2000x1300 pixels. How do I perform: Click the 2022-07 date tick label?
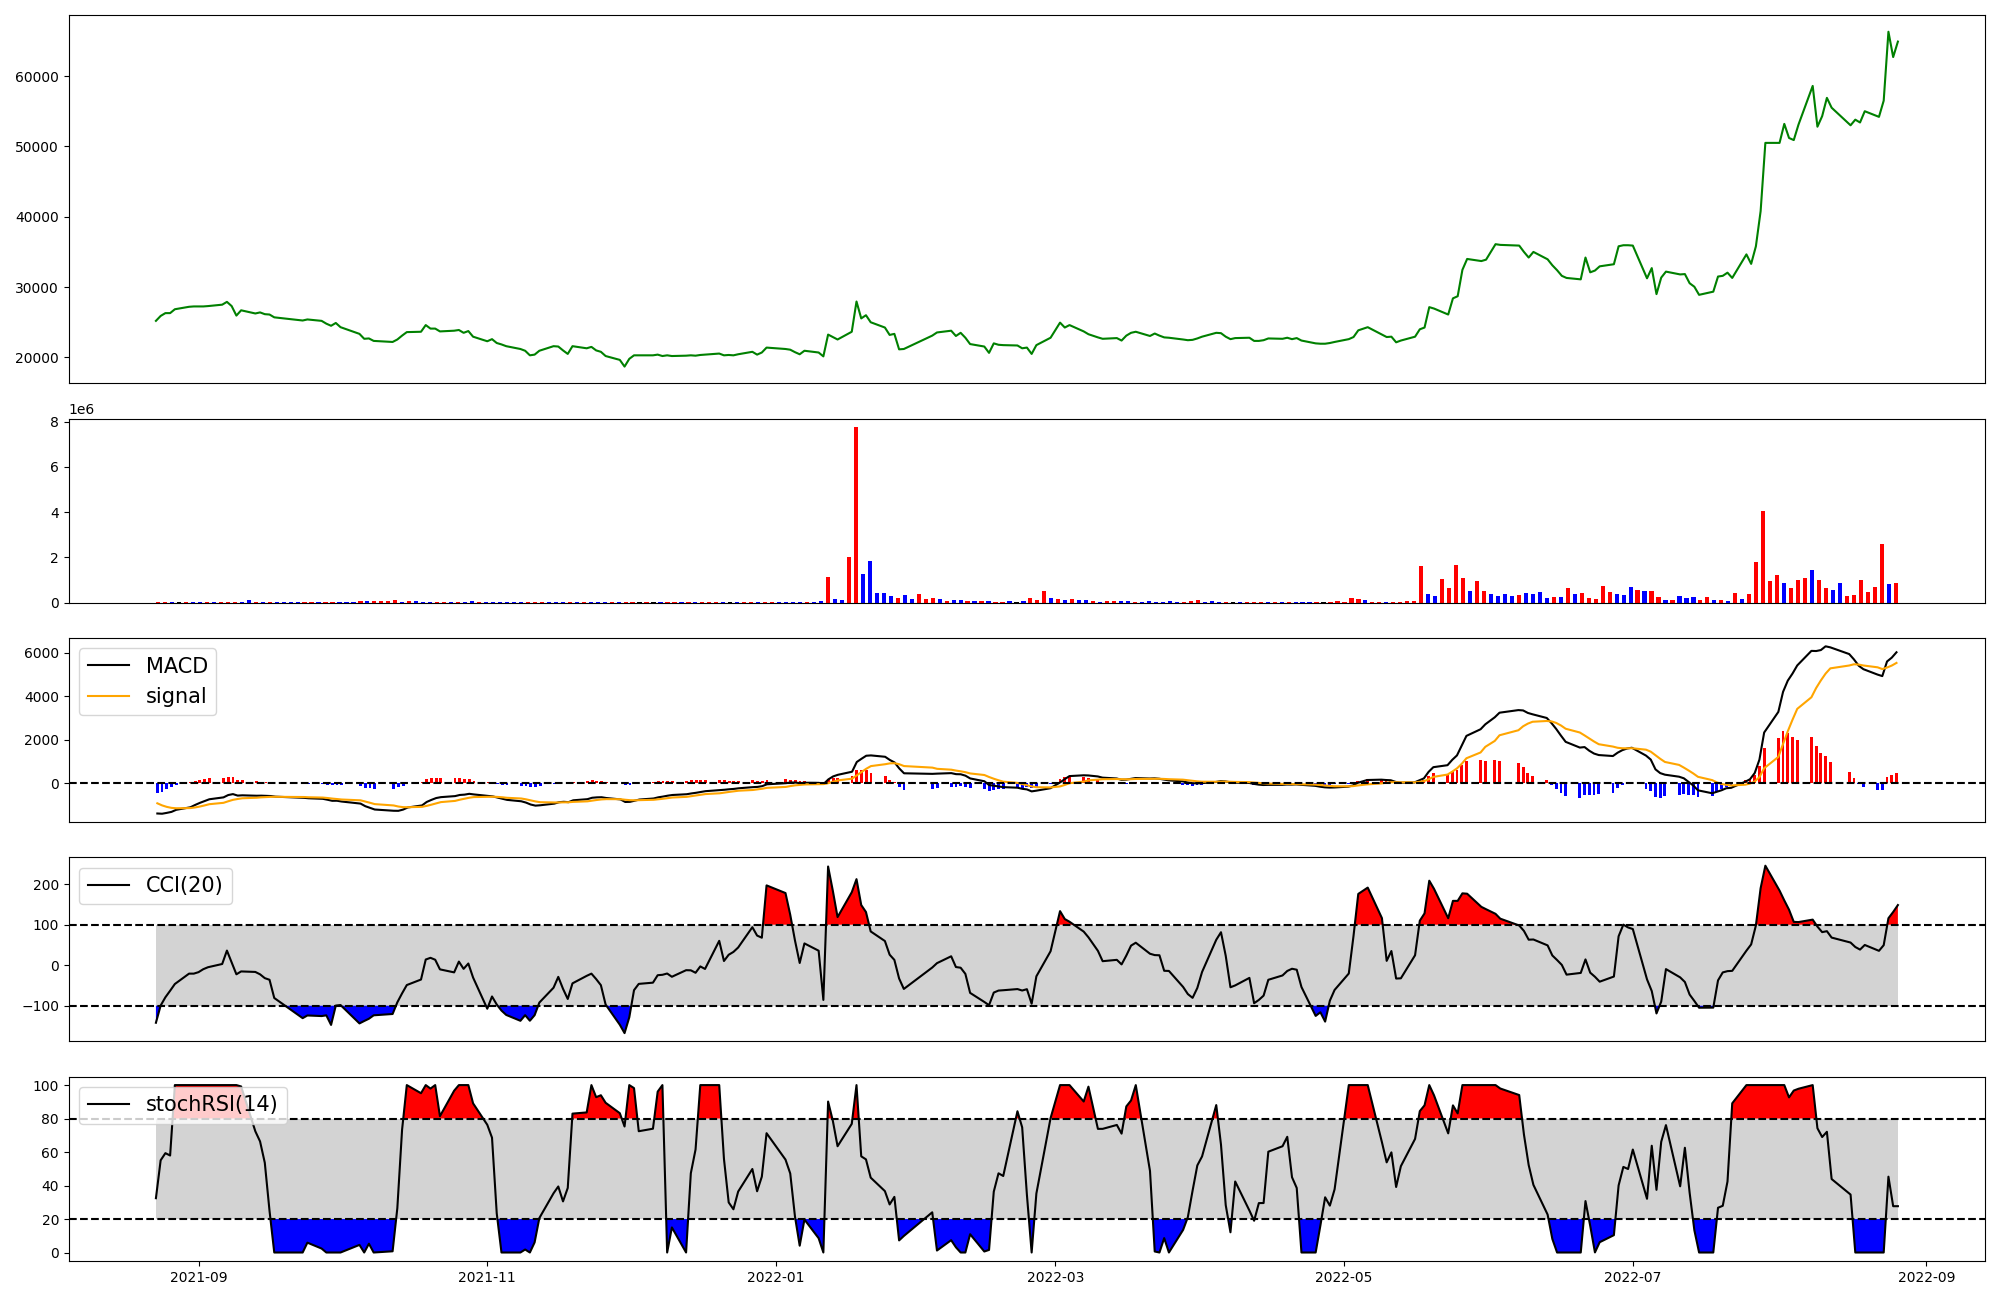pyautogui.click(x=1632, y=1277)
